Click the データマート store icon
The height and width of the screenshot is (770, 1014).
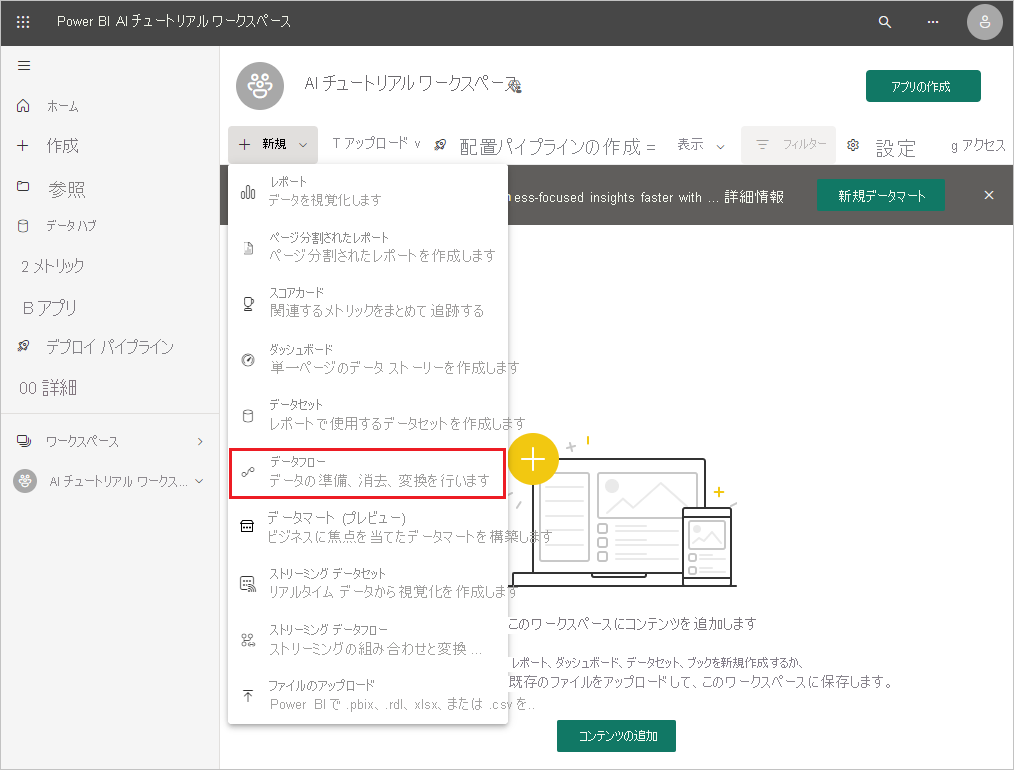tap(247, 526)
